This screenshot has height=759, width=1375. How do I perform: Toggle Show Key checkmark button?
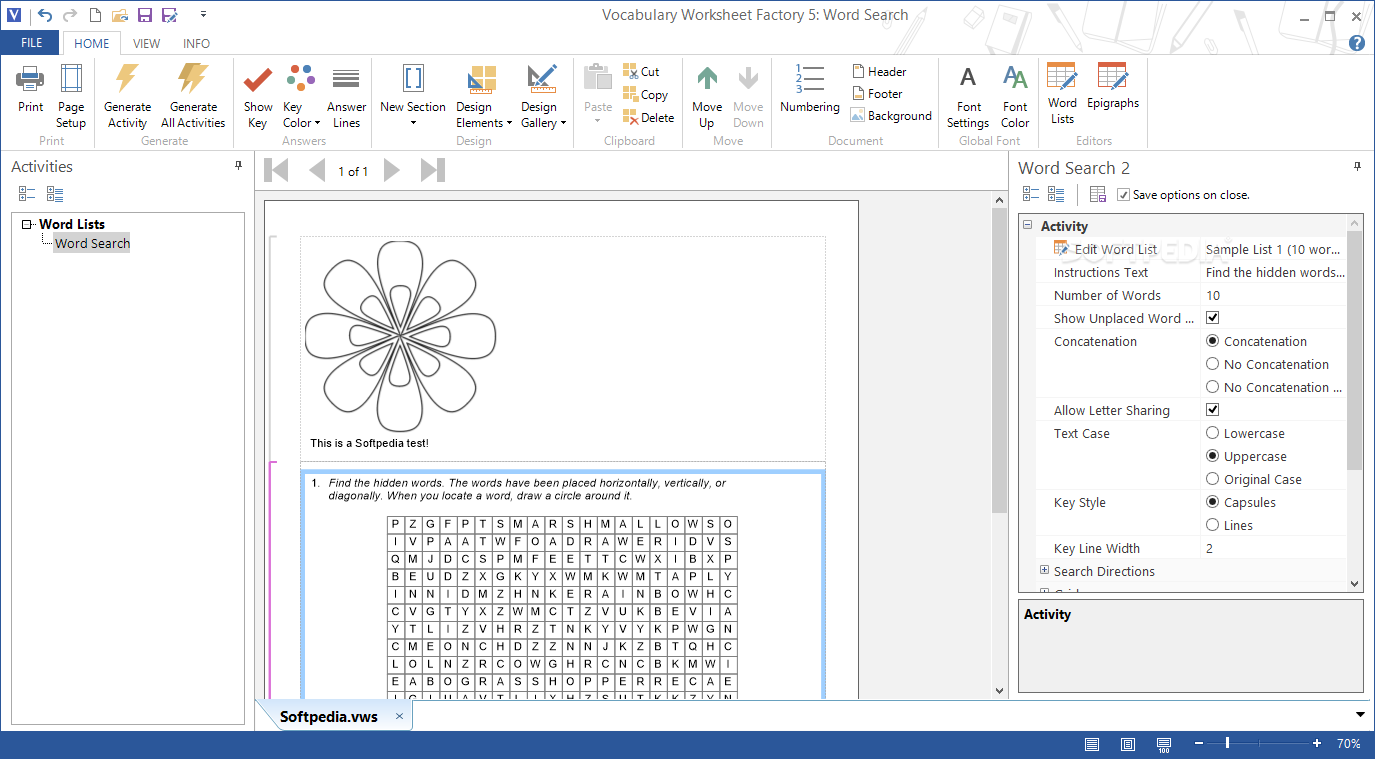pos(257,95)
